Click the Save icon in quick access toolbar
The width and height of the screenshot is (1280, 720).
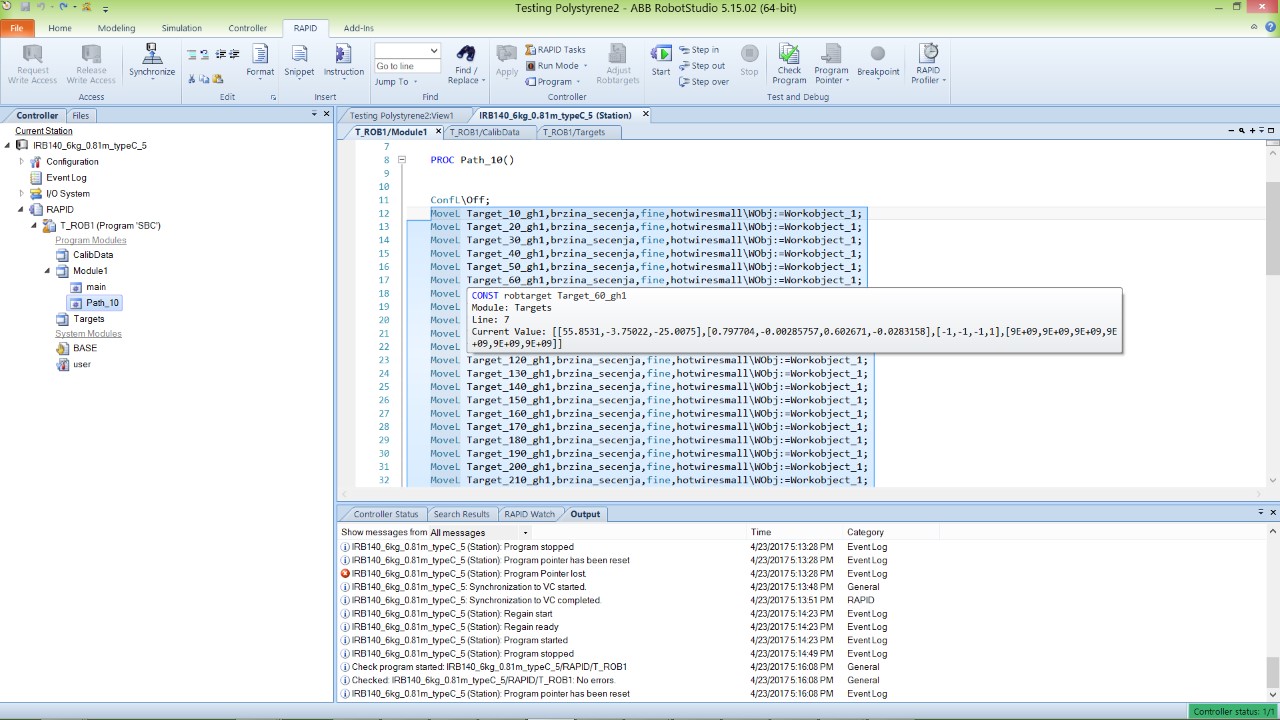coord(25,7)
